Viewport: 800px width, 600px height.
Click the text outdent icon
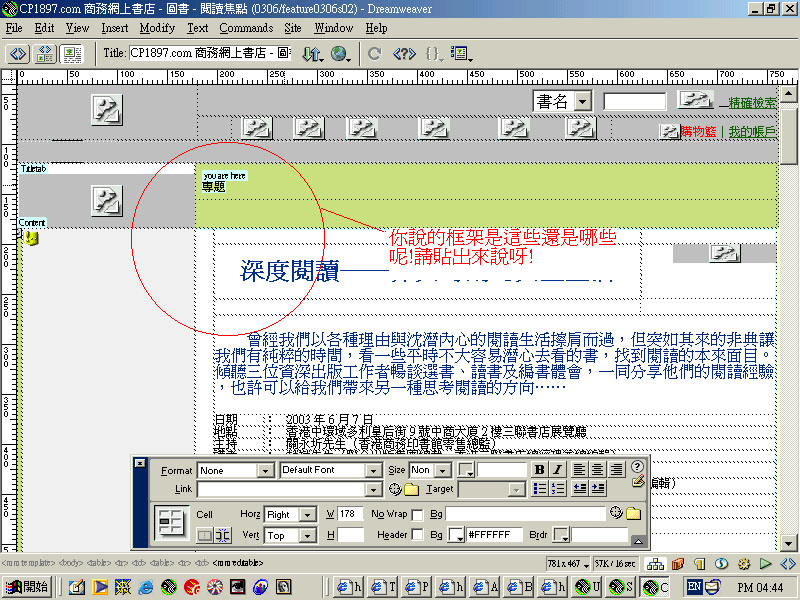(x=579, y=489)
